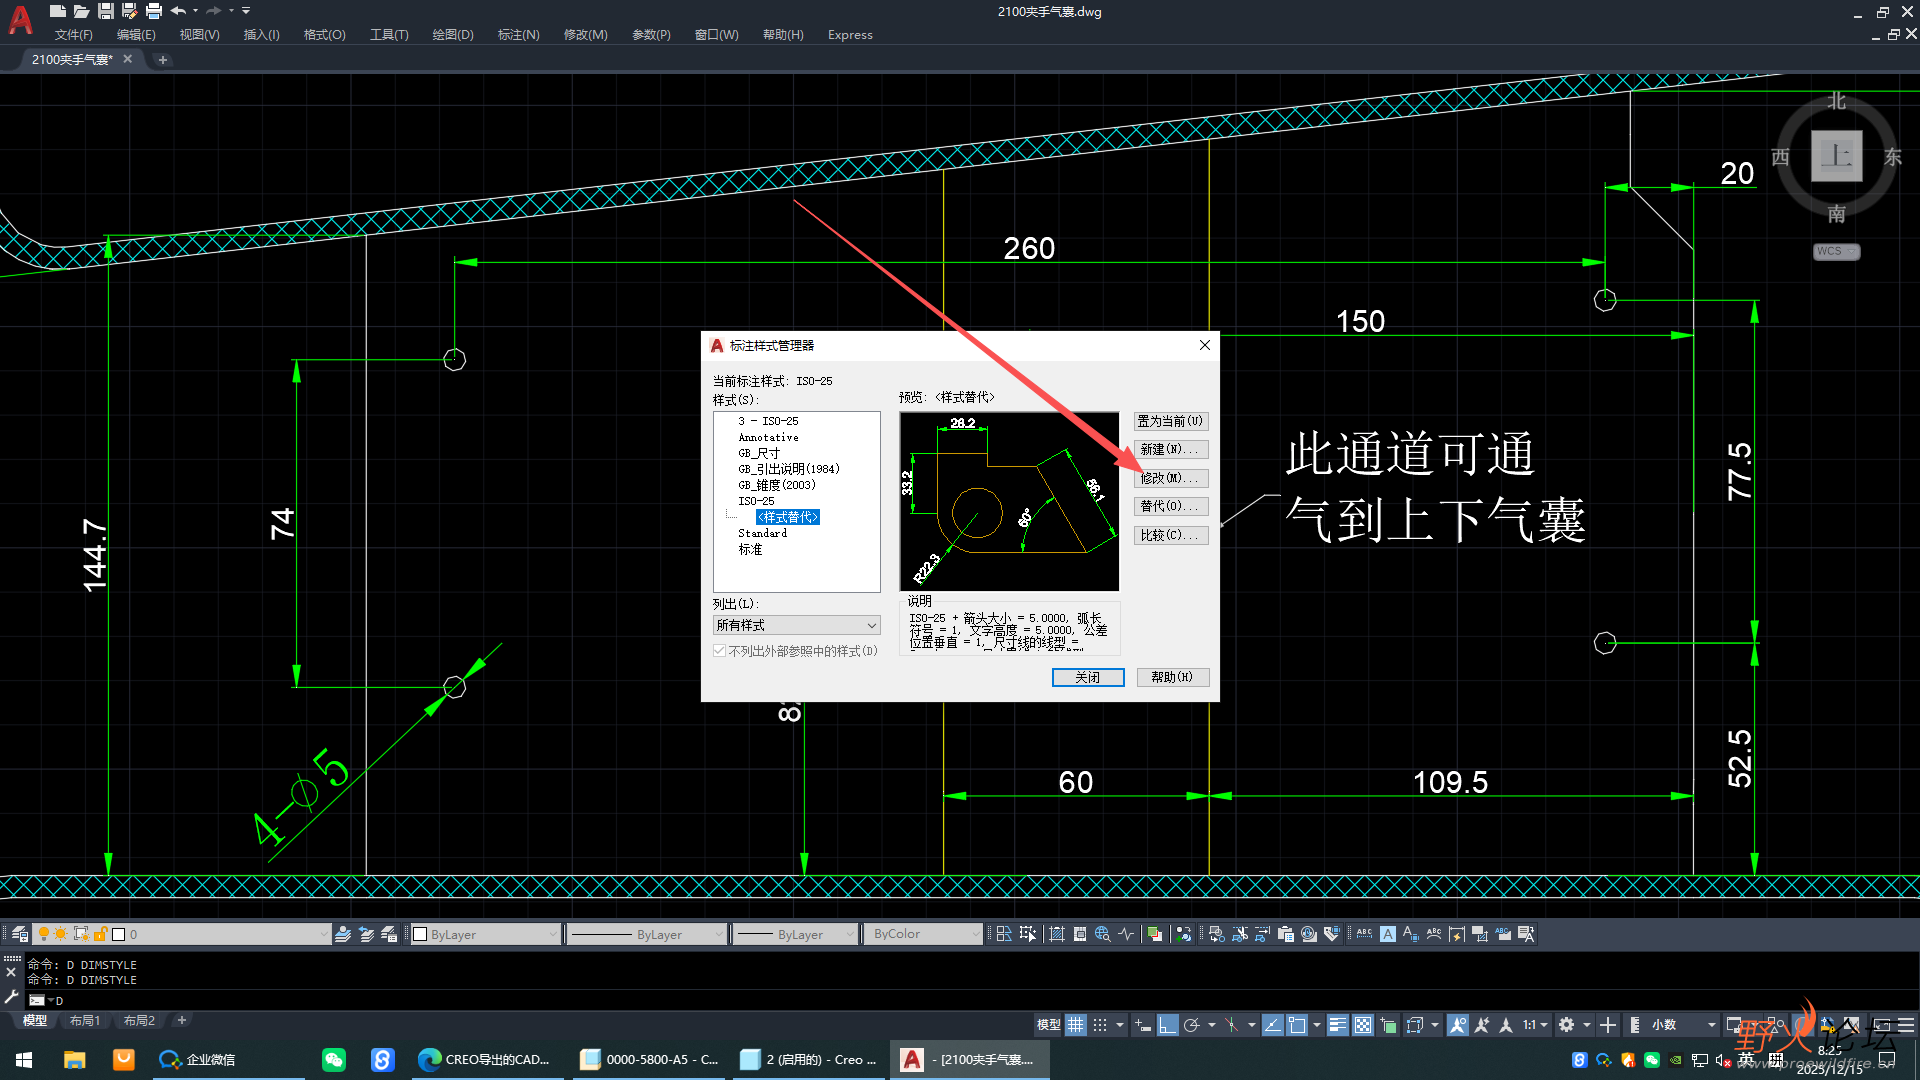The image size is (1920, 1080).
Task: Click the Save icon in quick access toolbar
Action: point(105,11)
